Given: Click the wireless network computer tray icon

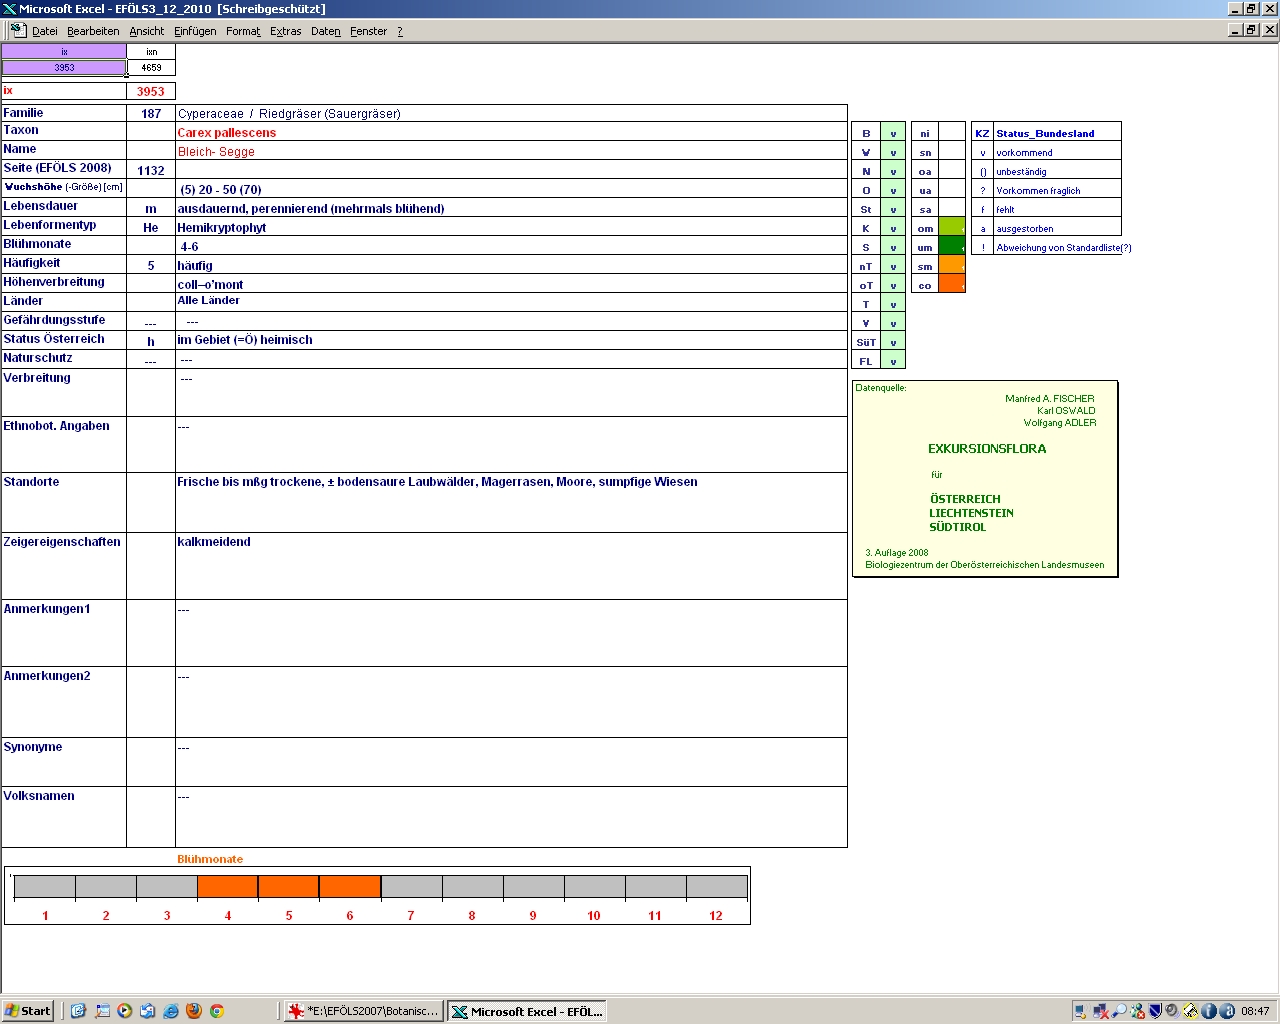Looking at the screenshot, I should [1082, 1011].
